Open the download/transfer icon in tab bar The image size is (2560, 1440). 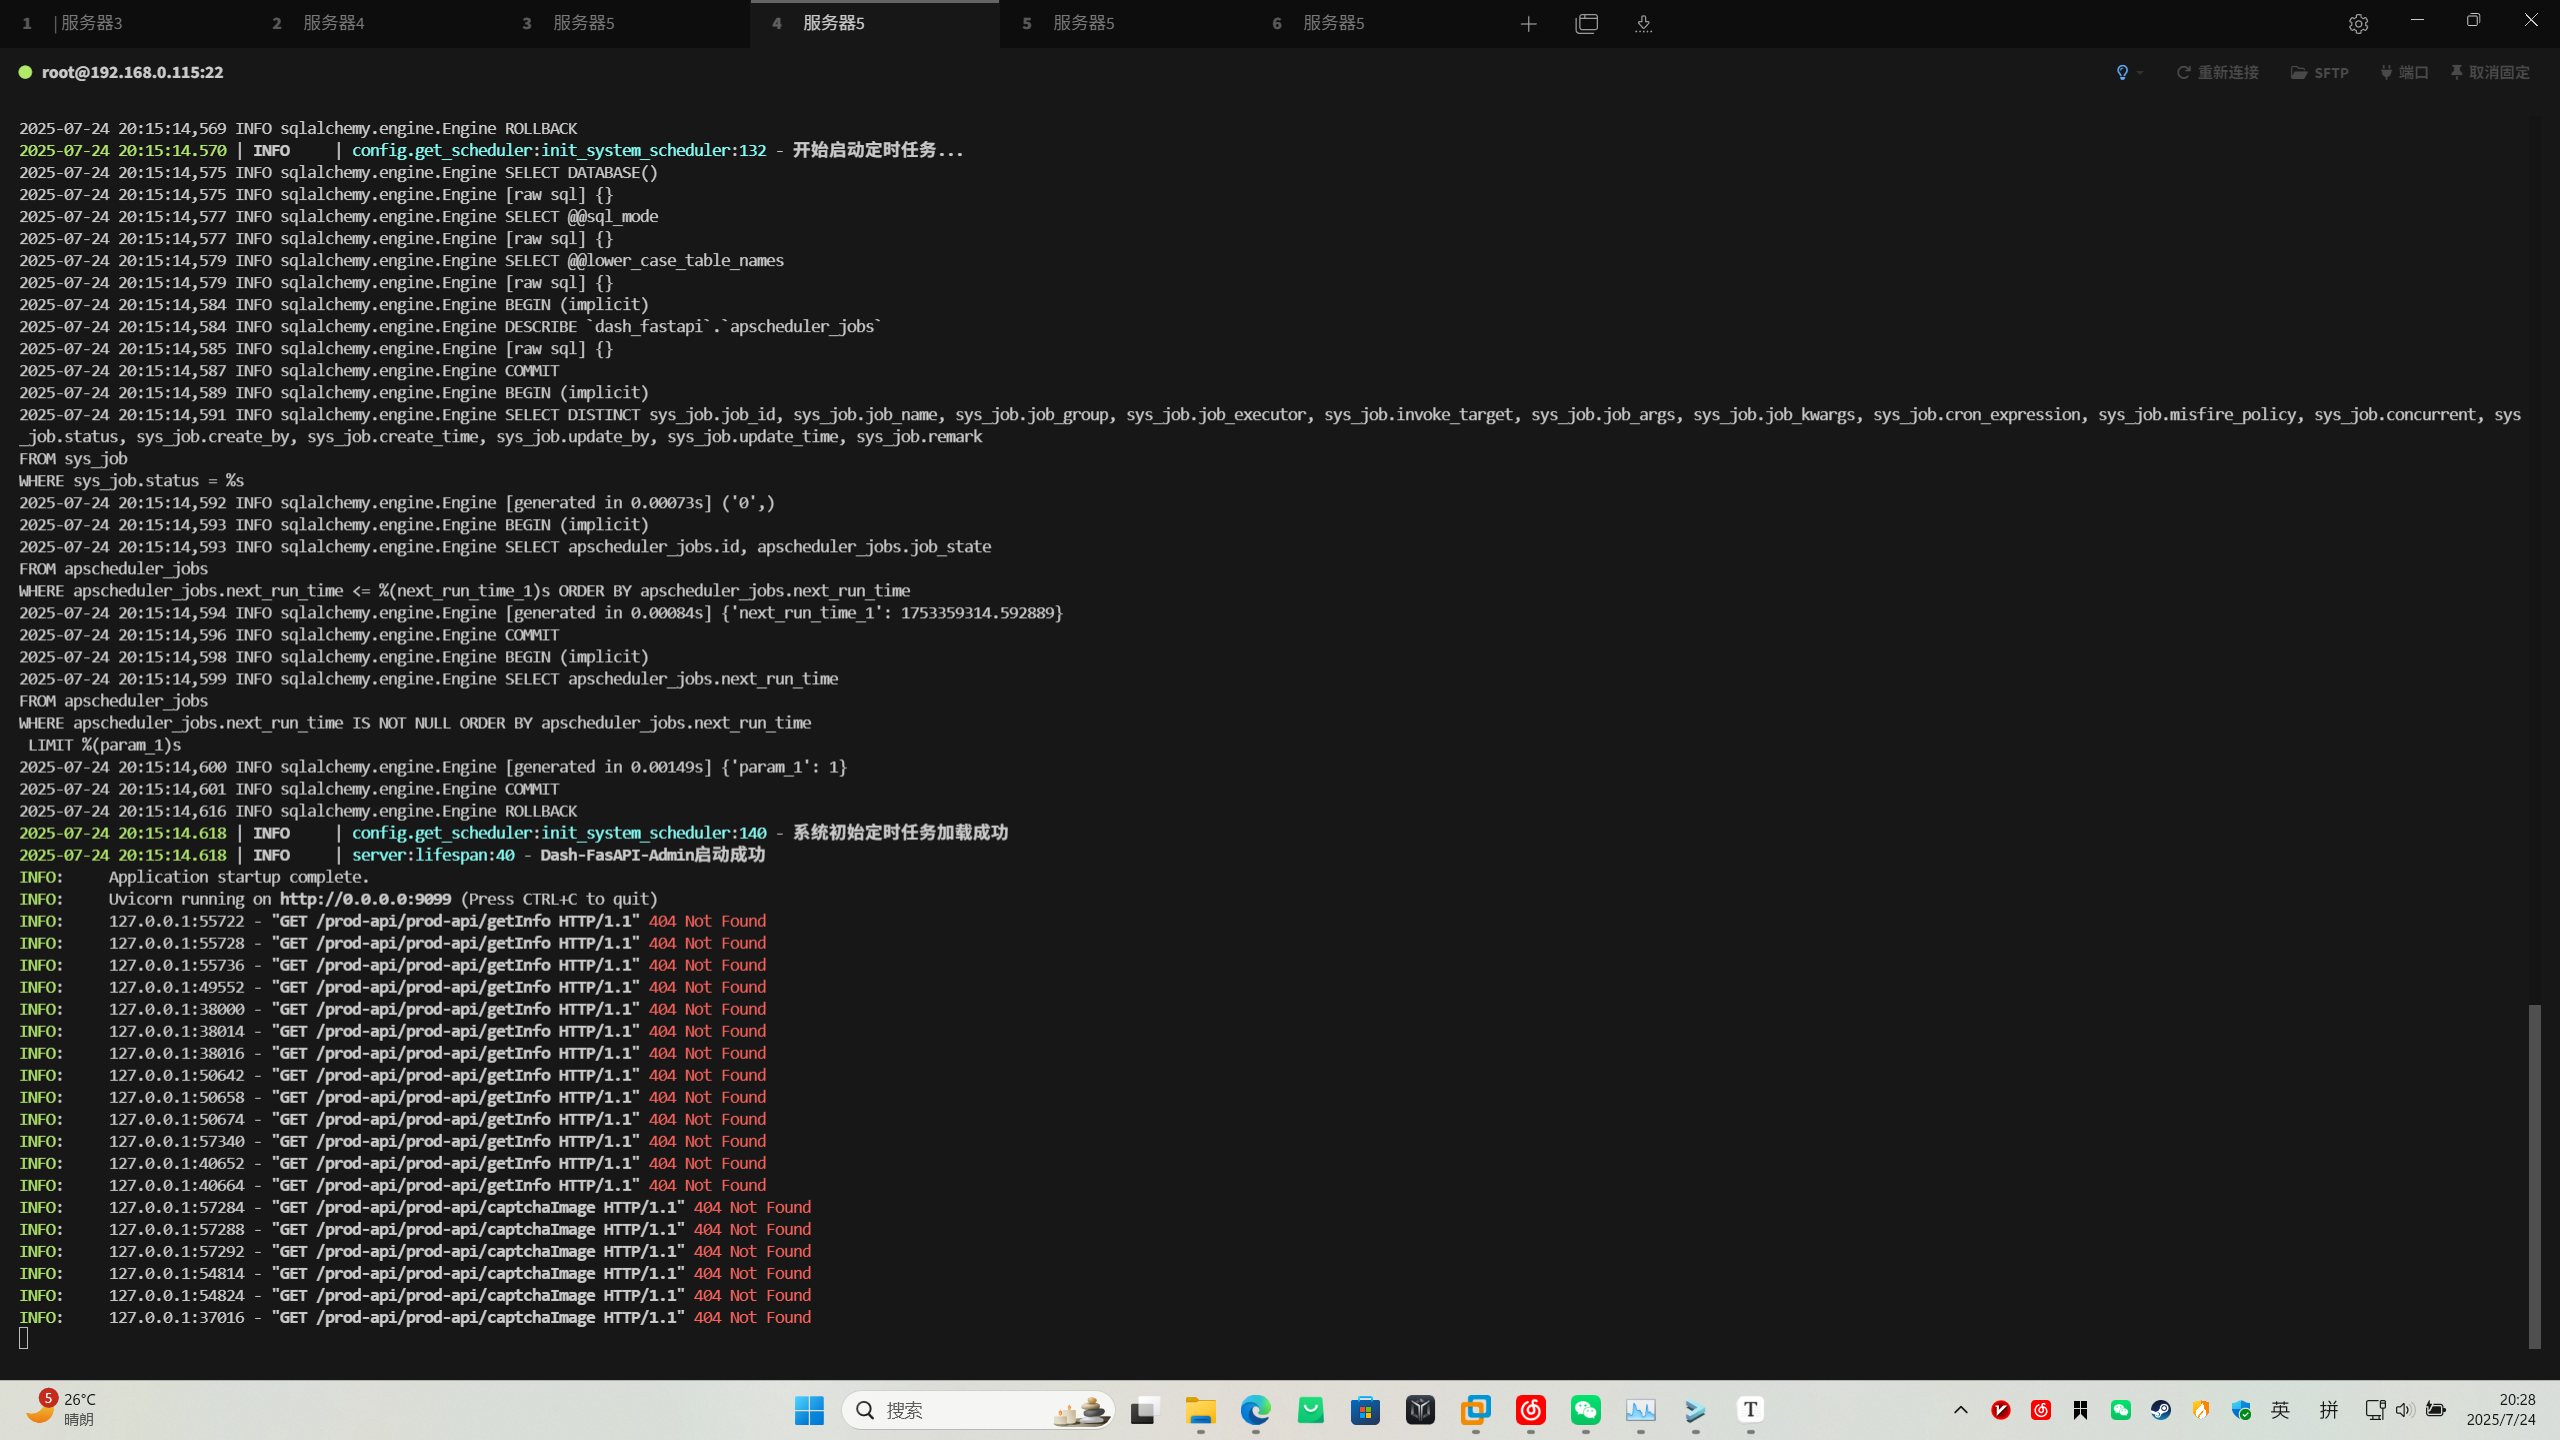coord(1643,23)
